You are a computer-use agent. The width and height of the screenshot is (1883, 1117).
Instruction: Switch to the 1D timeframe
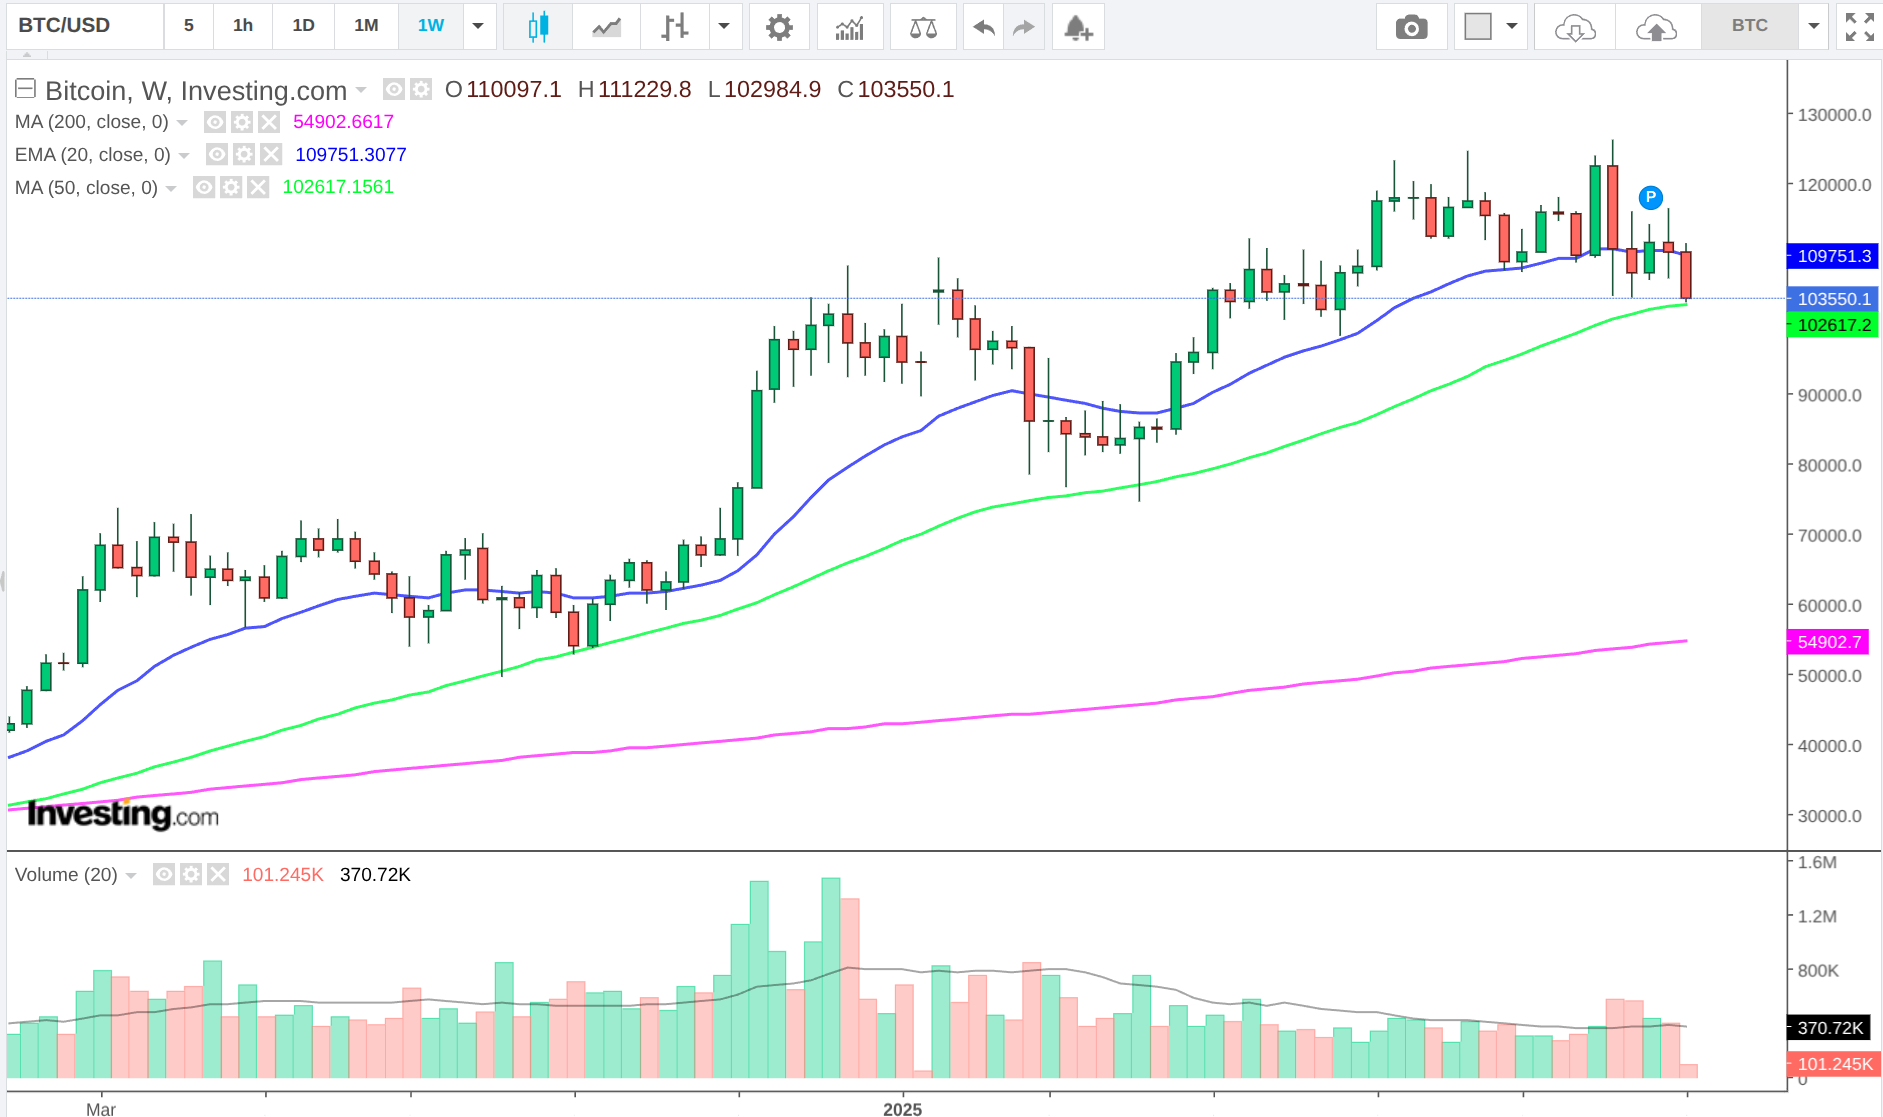tap(303, 26)
